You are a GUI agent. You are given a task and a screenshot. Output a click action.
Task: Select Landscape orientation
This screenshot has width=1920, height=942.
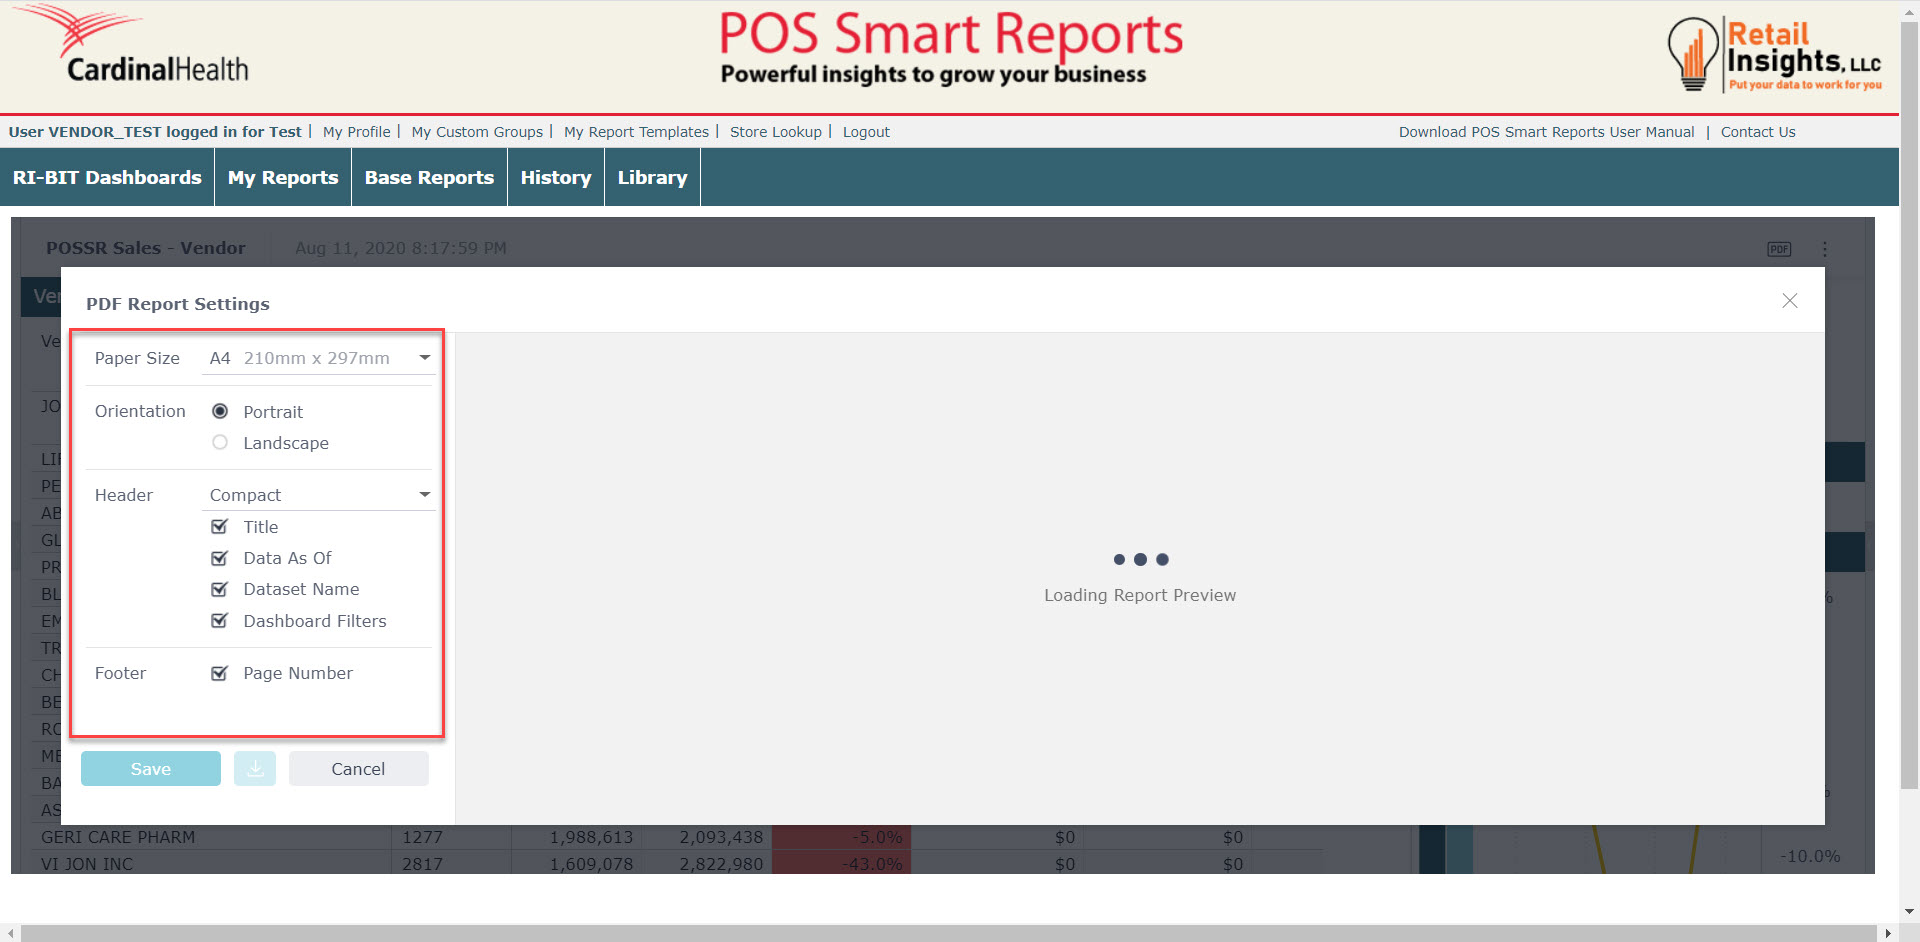[x=220, y=443]
